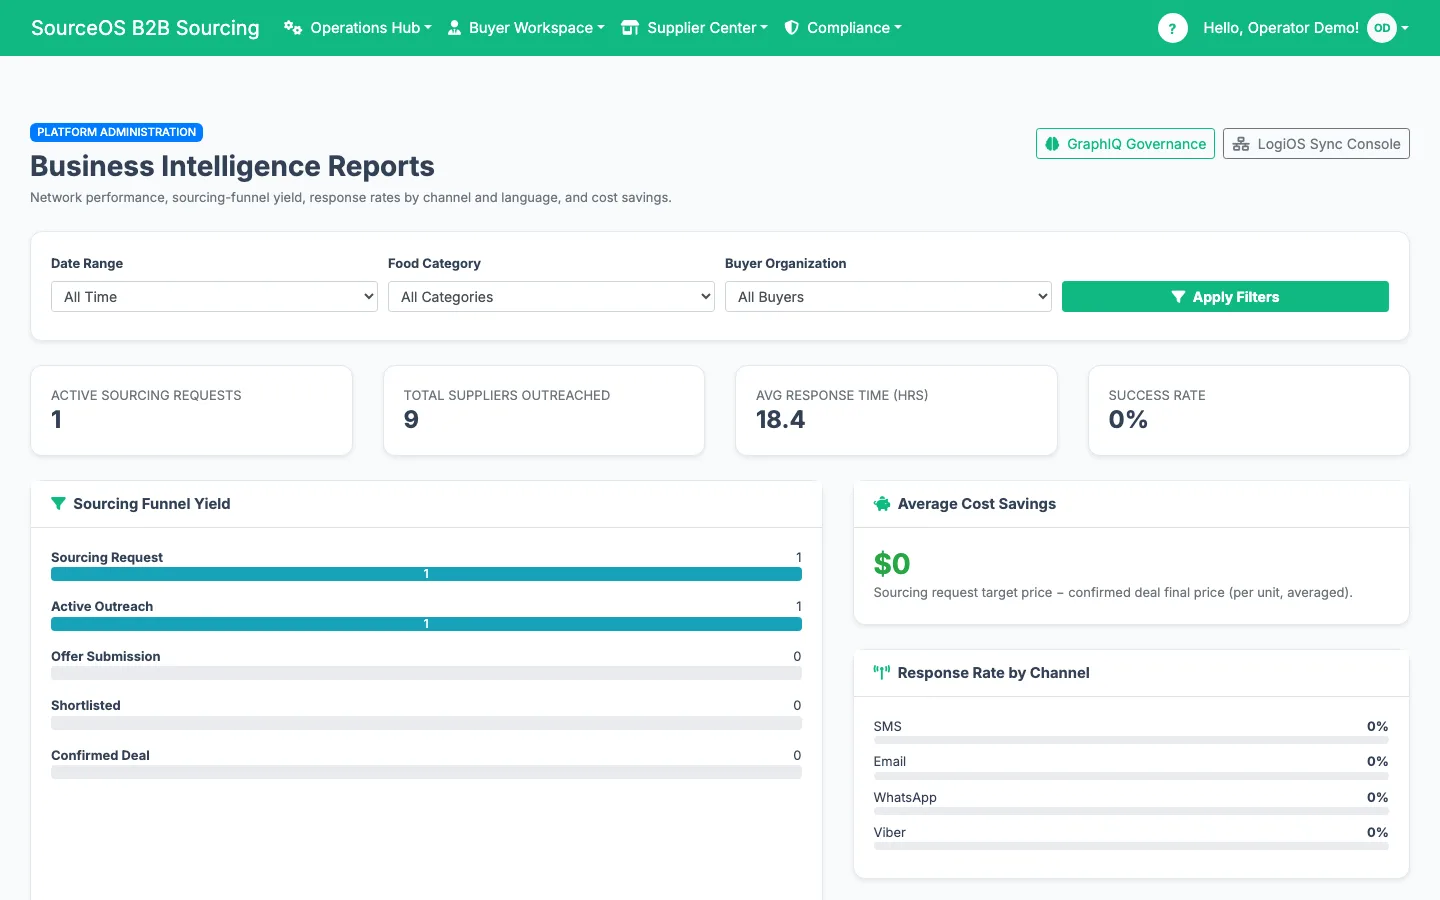Click the Active Sourcing Requests card
The width and height of the screenshot is (1440, 900).
191,410
